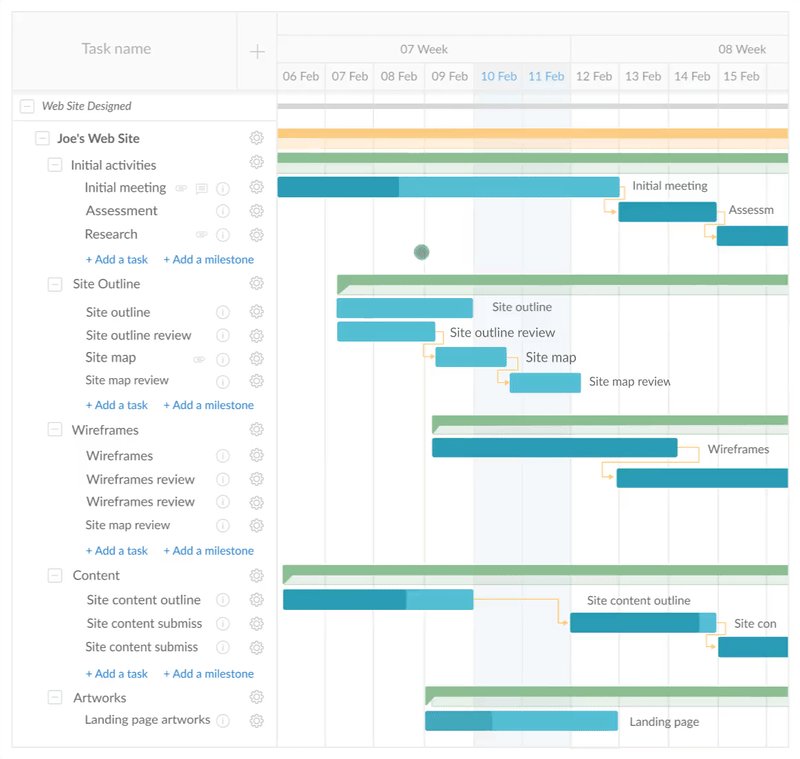800x759 pixels.
Task: Open info icon for Site map task
Action: point(223,360)
